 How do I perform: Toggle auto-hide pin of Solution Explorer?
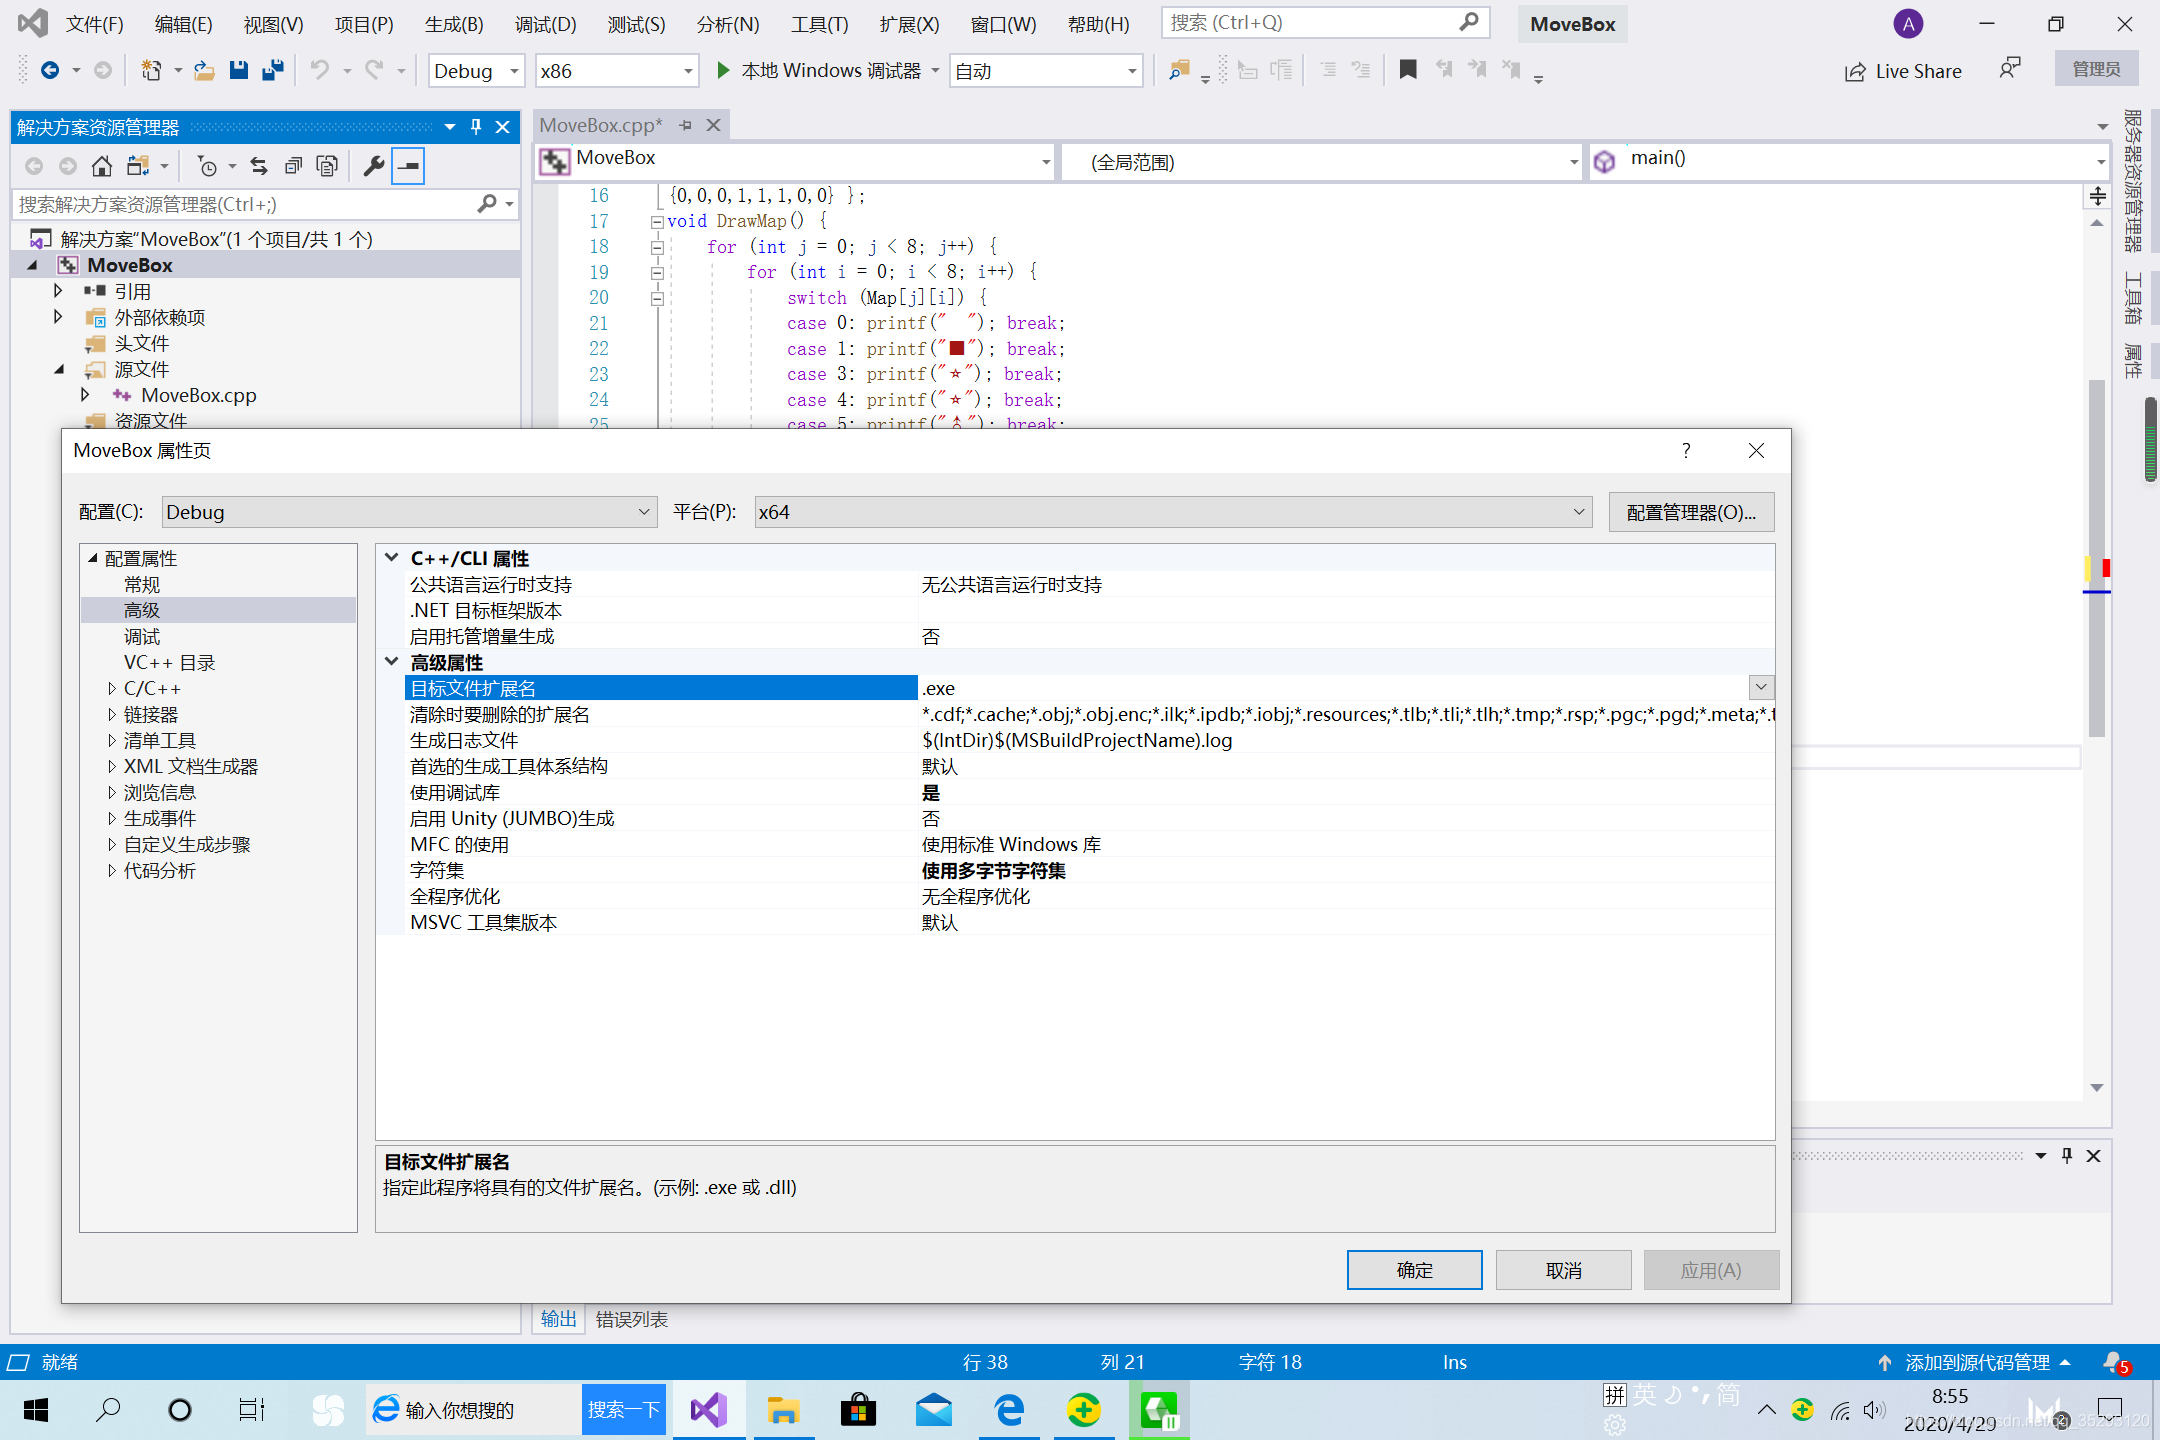click(476, 127)
